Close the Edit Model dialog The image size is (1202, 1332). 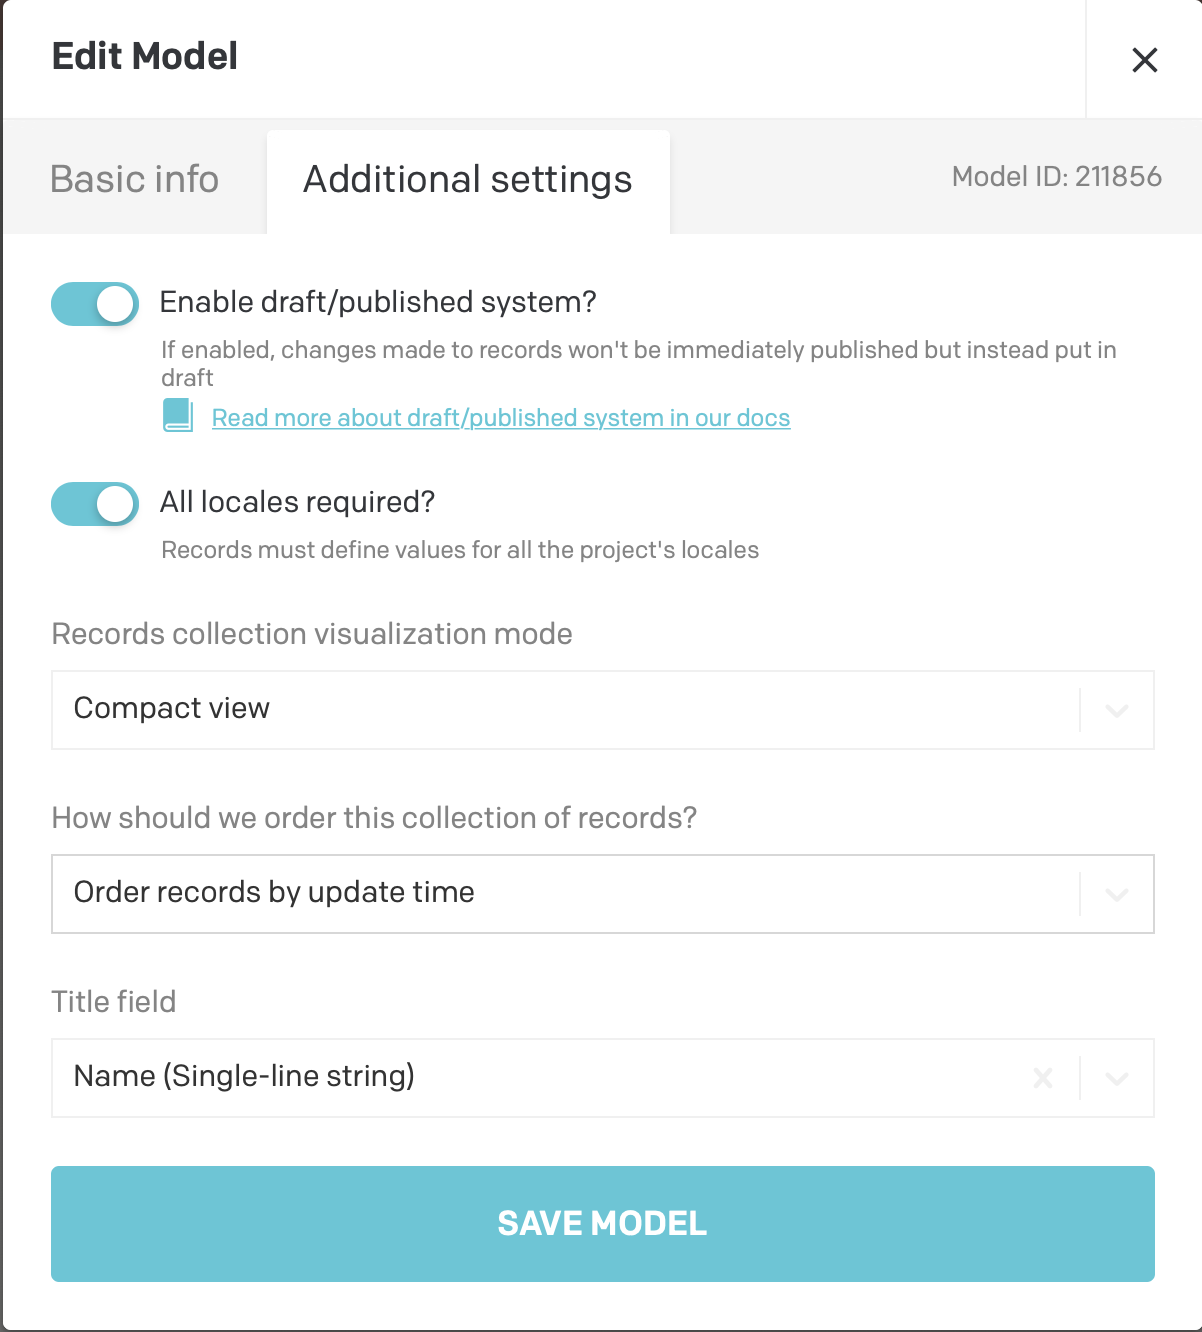[1144, 60]
